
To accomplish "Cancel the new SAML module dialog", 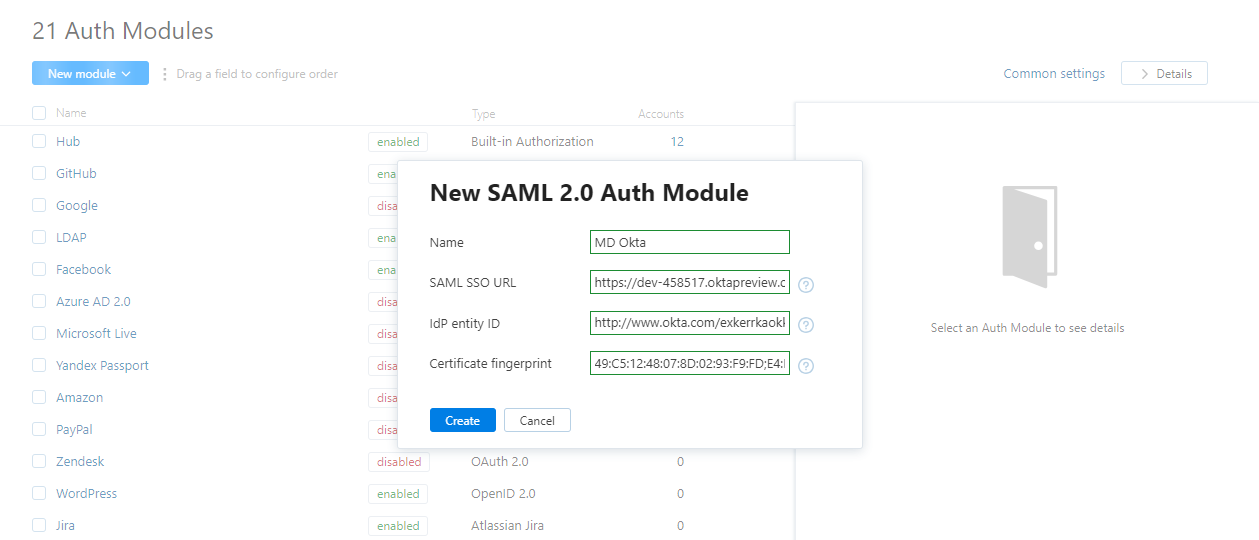I will tap(537, 421).
